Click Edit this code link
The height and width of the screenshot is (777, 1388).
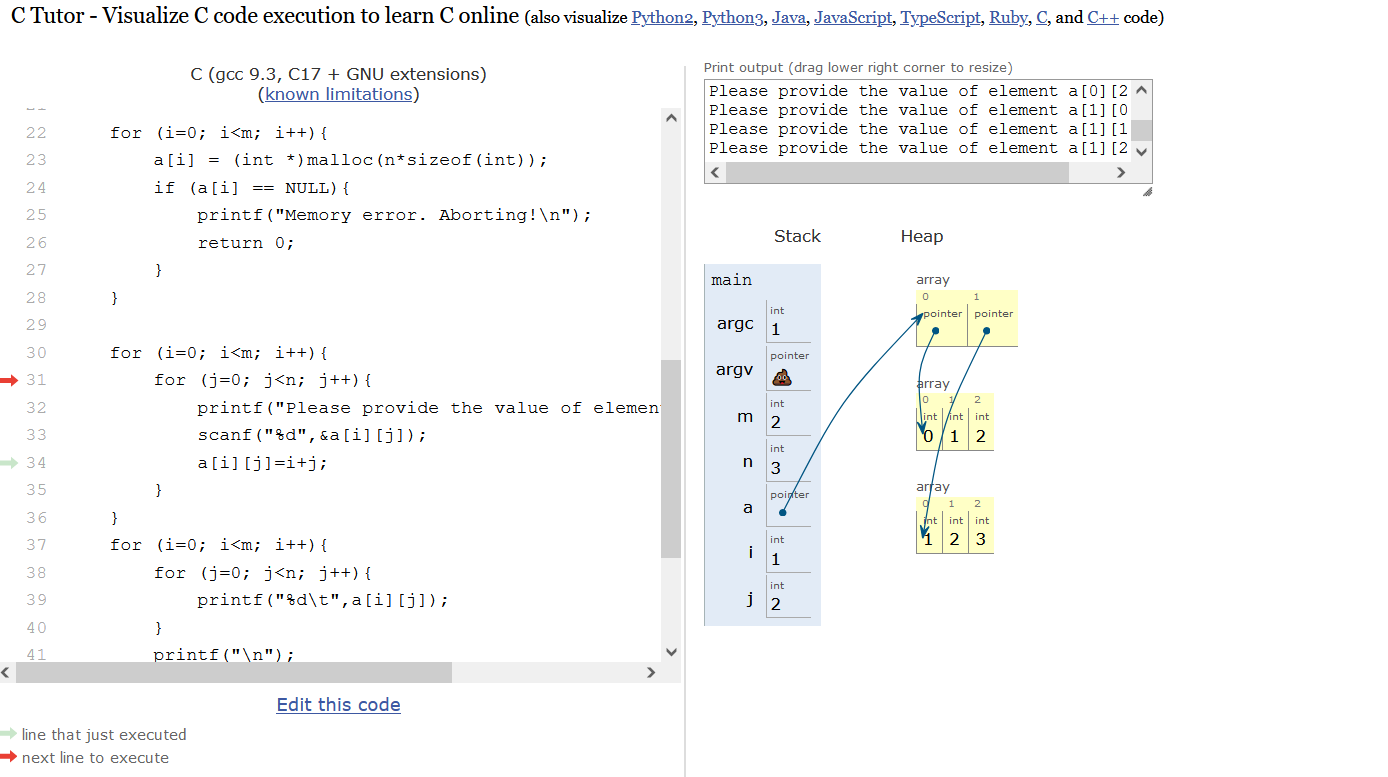[338, 705]
